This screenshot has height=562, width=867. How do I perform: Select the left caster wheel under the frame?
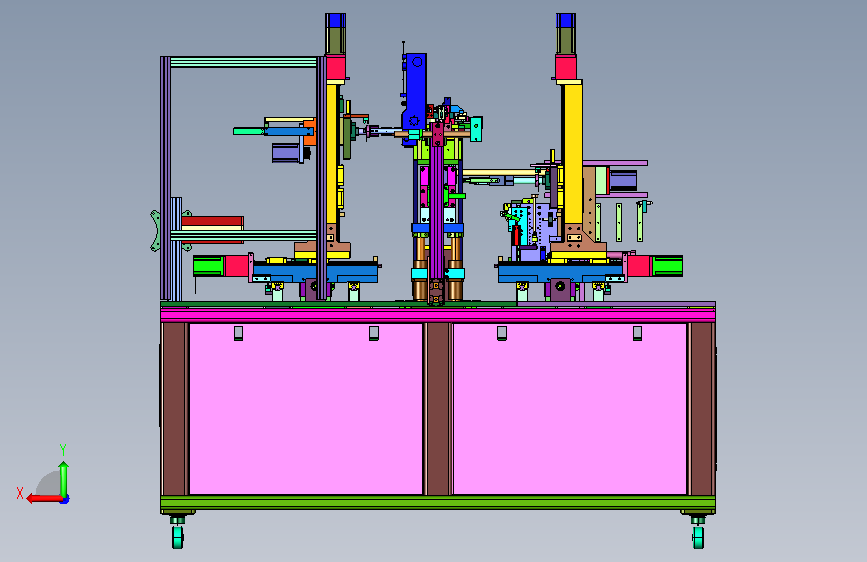coord(177,537)
